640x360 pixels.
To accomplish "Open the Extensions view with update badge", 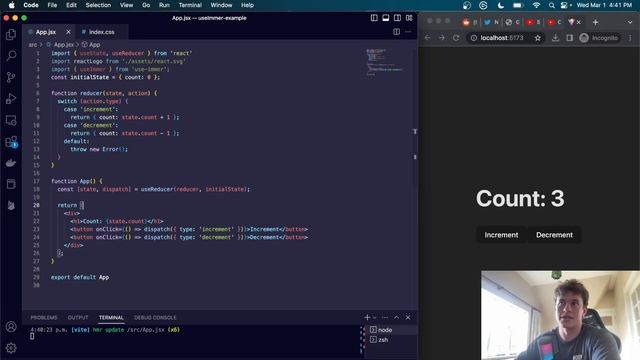I will click(11, 142).
